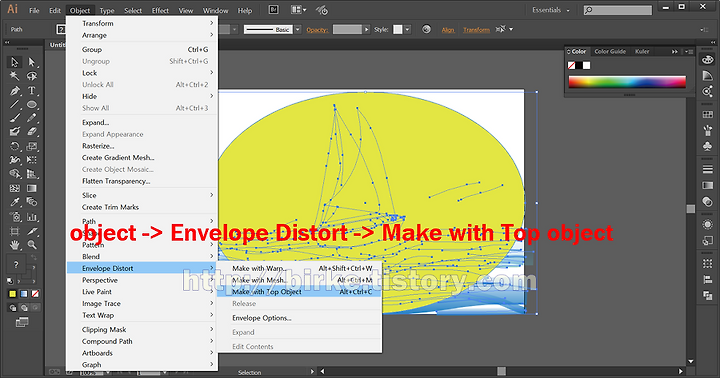Select the Eraser tool

(x=31, y=132)
